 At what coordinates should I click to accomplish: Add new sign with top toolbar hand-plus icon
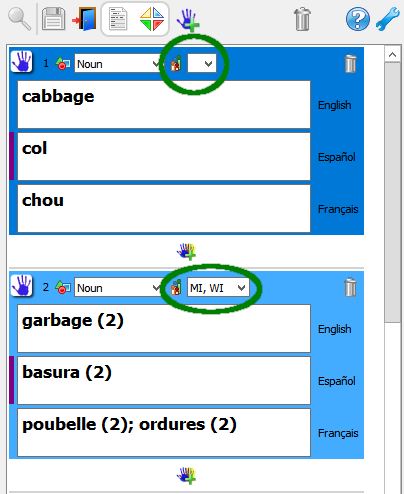[188, 20]
